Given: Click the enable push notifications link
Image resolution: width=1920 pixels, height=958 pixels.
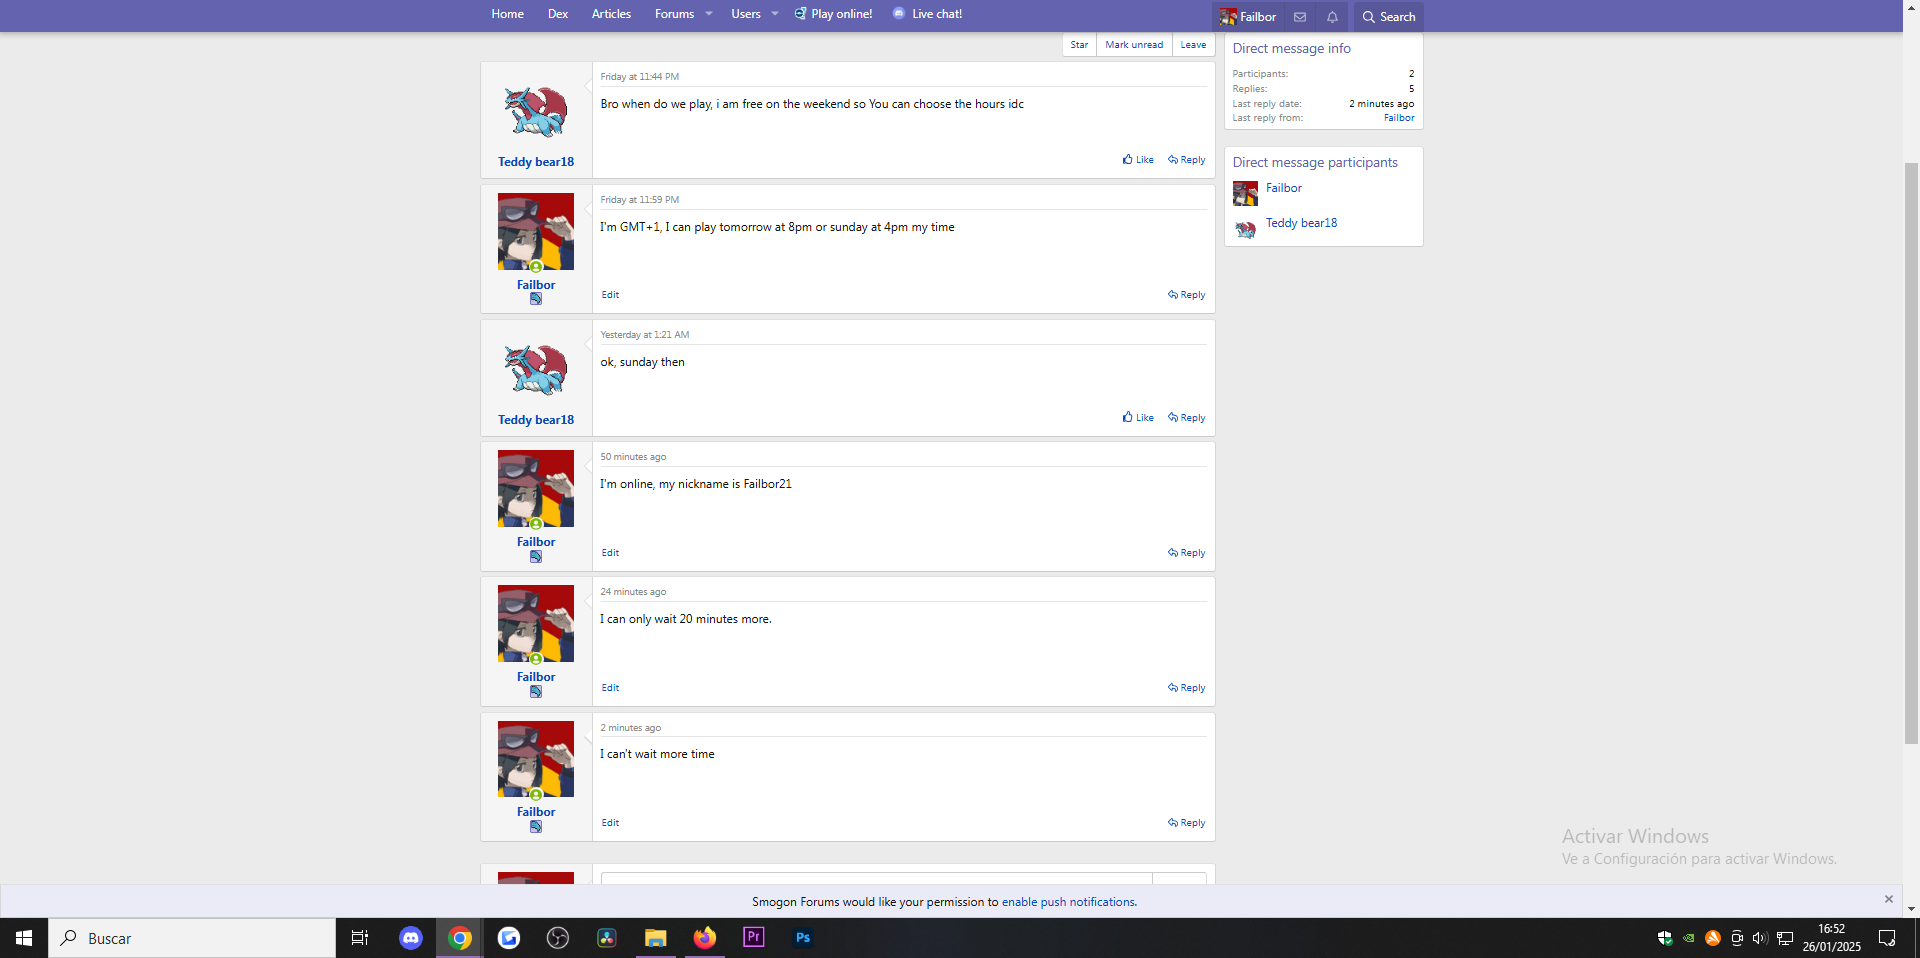Looking at the screenshot, I should (x=1068, y=902).
